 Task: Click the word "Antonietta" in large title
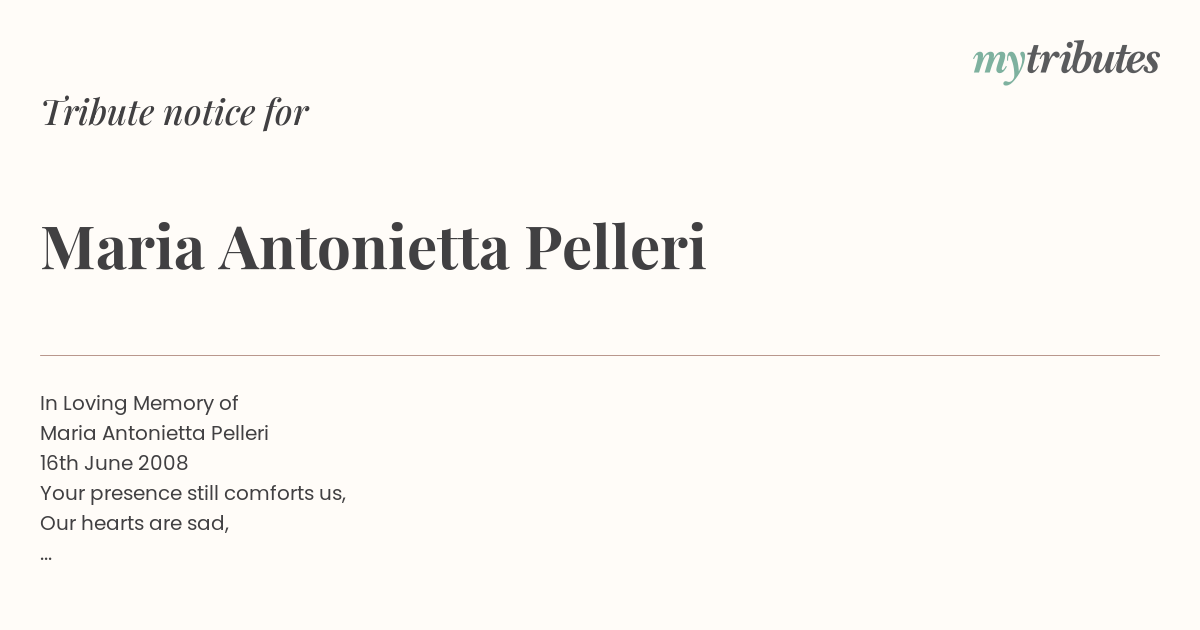click(364, 247)
